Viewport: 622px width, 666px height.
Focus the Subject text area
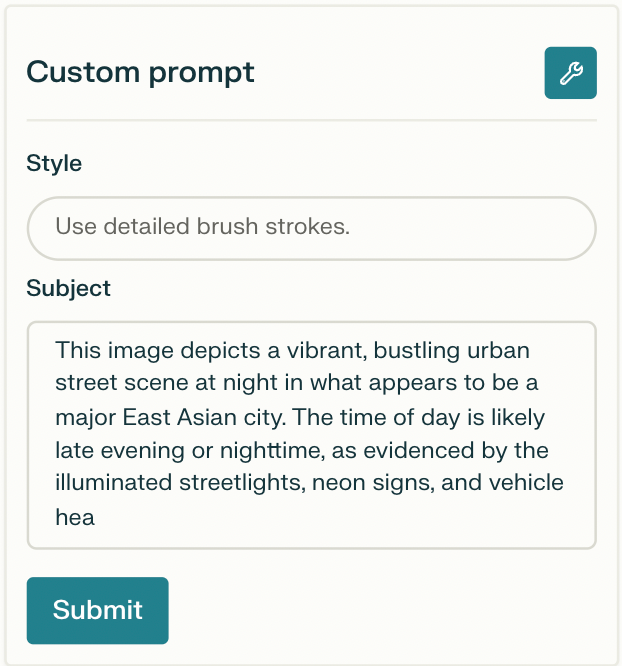tap(311, 435)
